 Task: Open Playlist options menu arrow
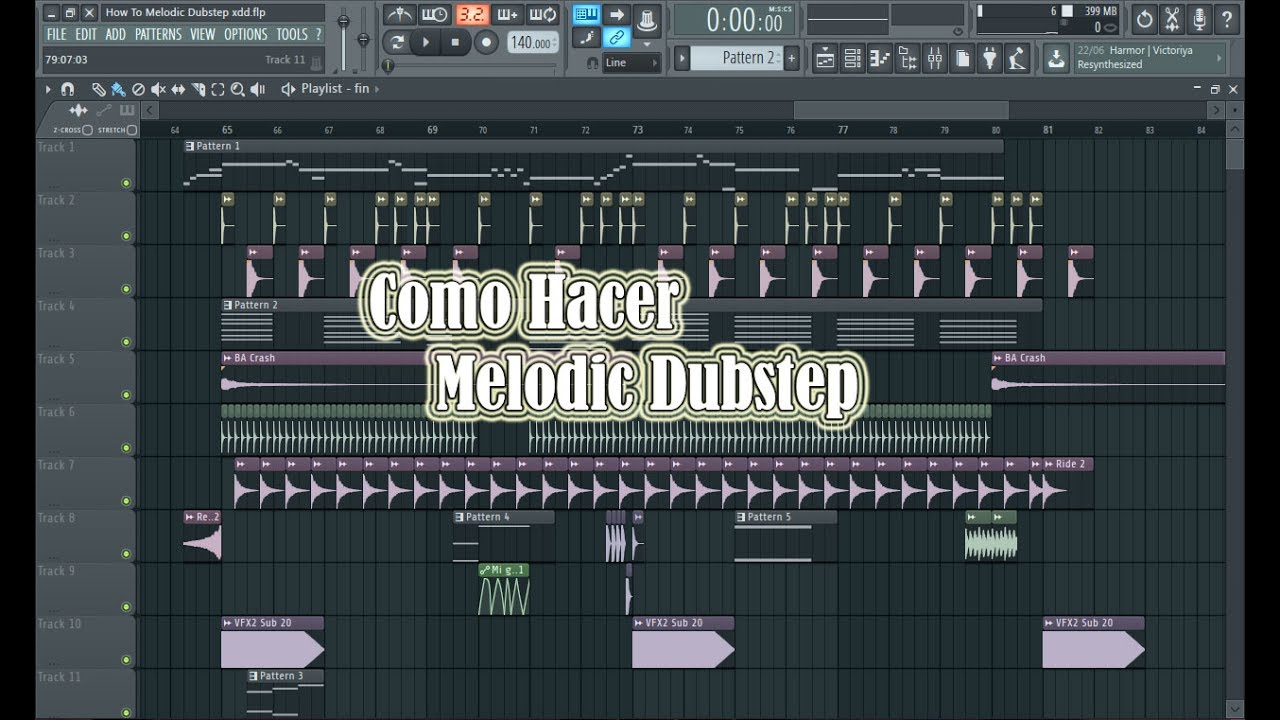tap(47, 89)
